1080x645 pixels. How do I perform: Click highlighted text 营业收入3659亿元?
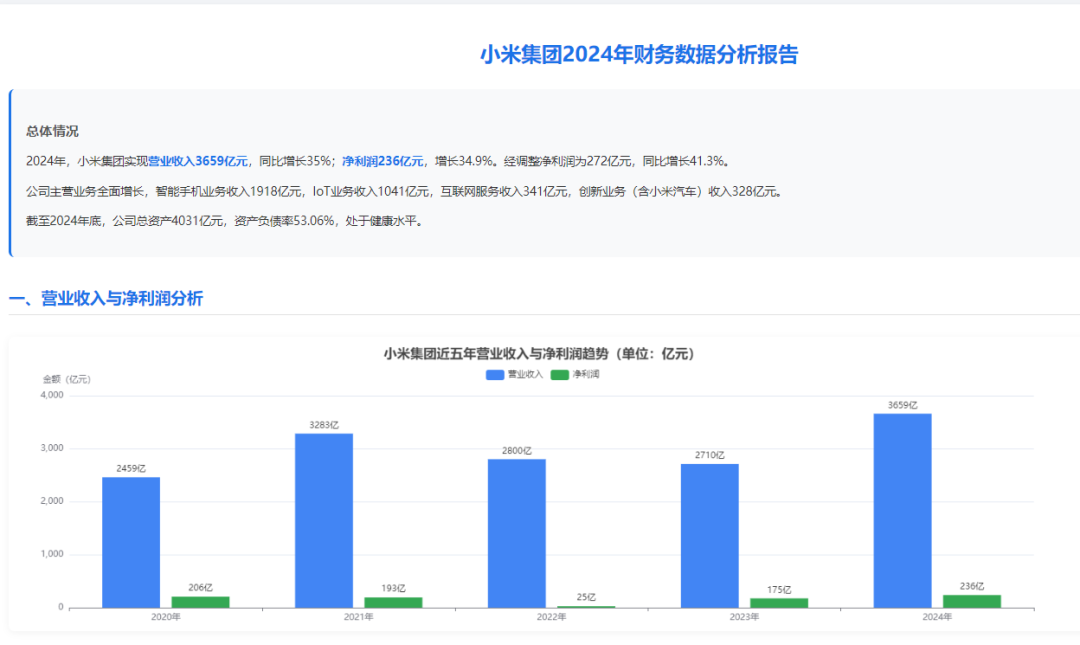[198, 161]
